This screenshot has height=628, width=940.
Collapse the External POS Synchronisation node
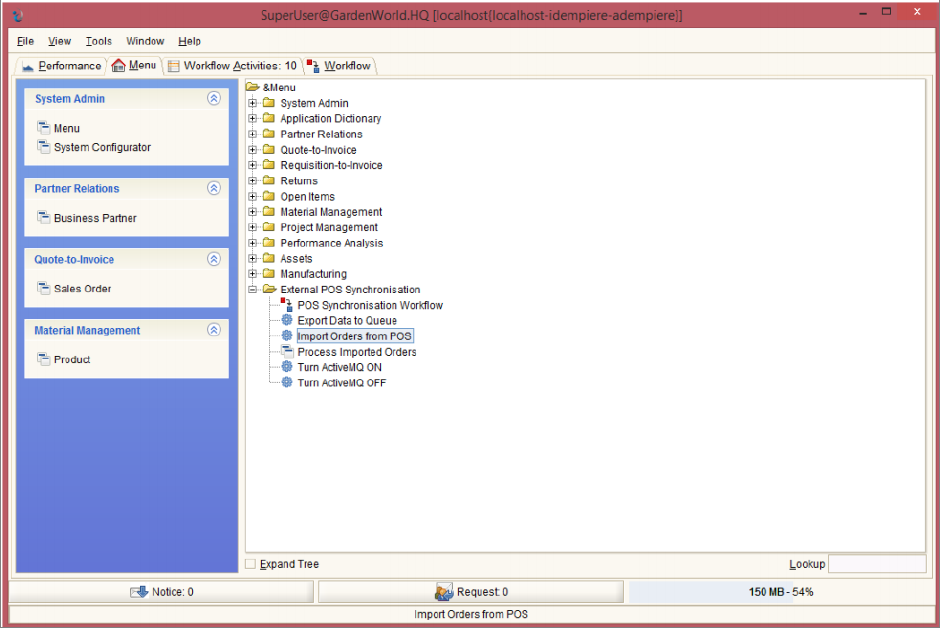253,290
